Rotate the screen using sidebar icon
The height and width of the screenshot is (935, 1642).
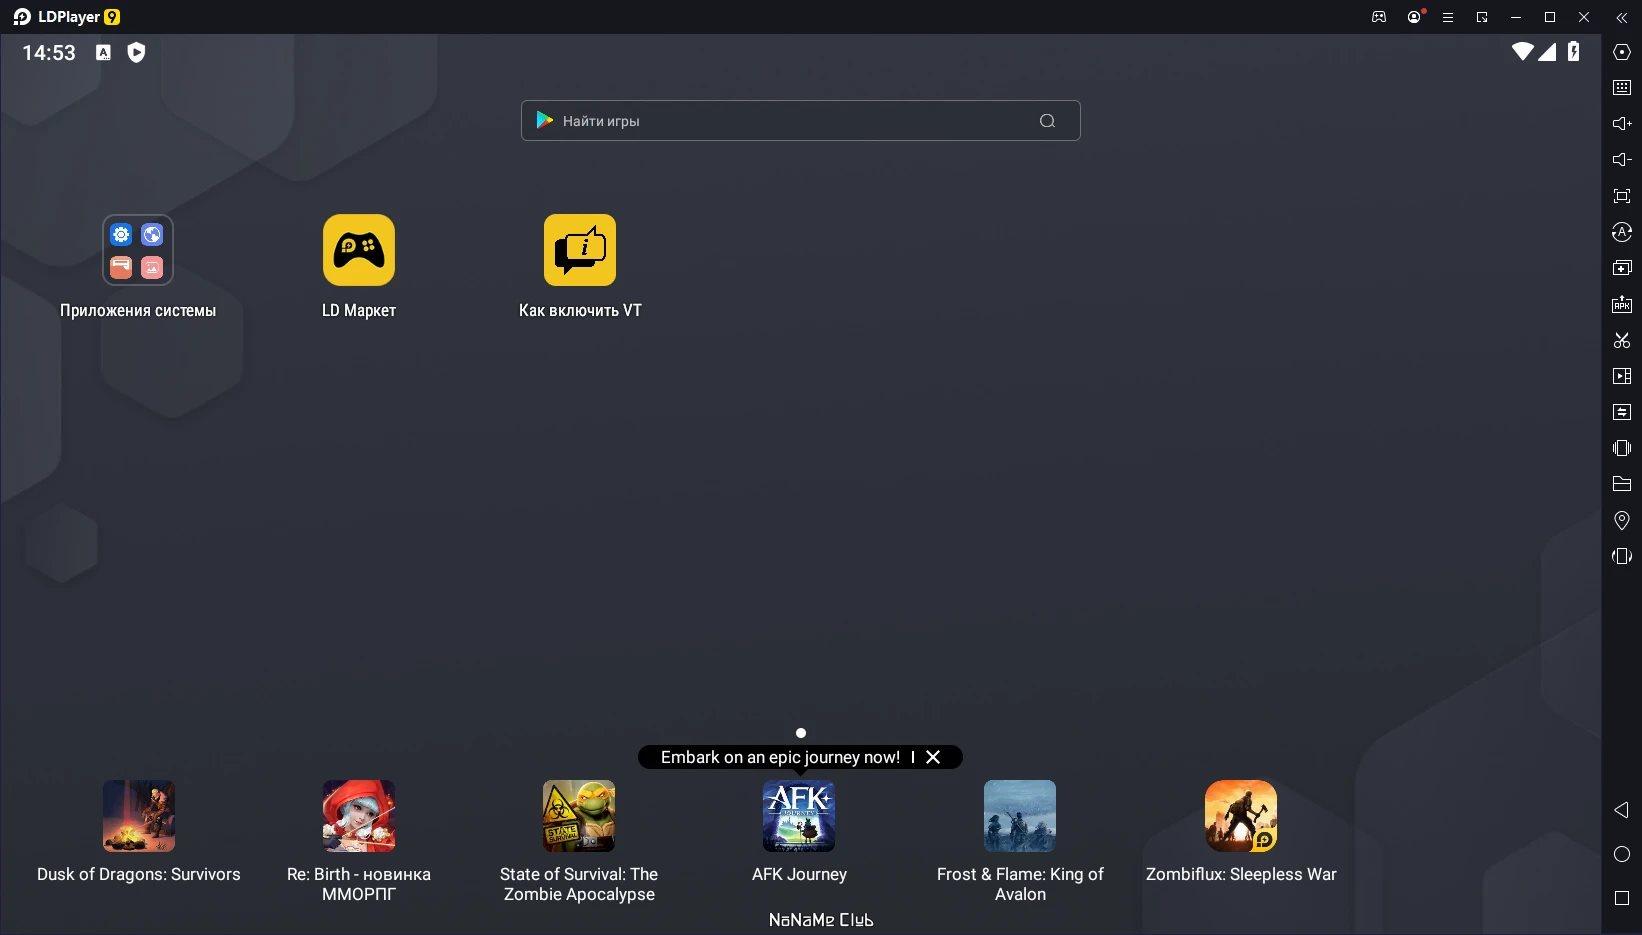pos(1622,556)
